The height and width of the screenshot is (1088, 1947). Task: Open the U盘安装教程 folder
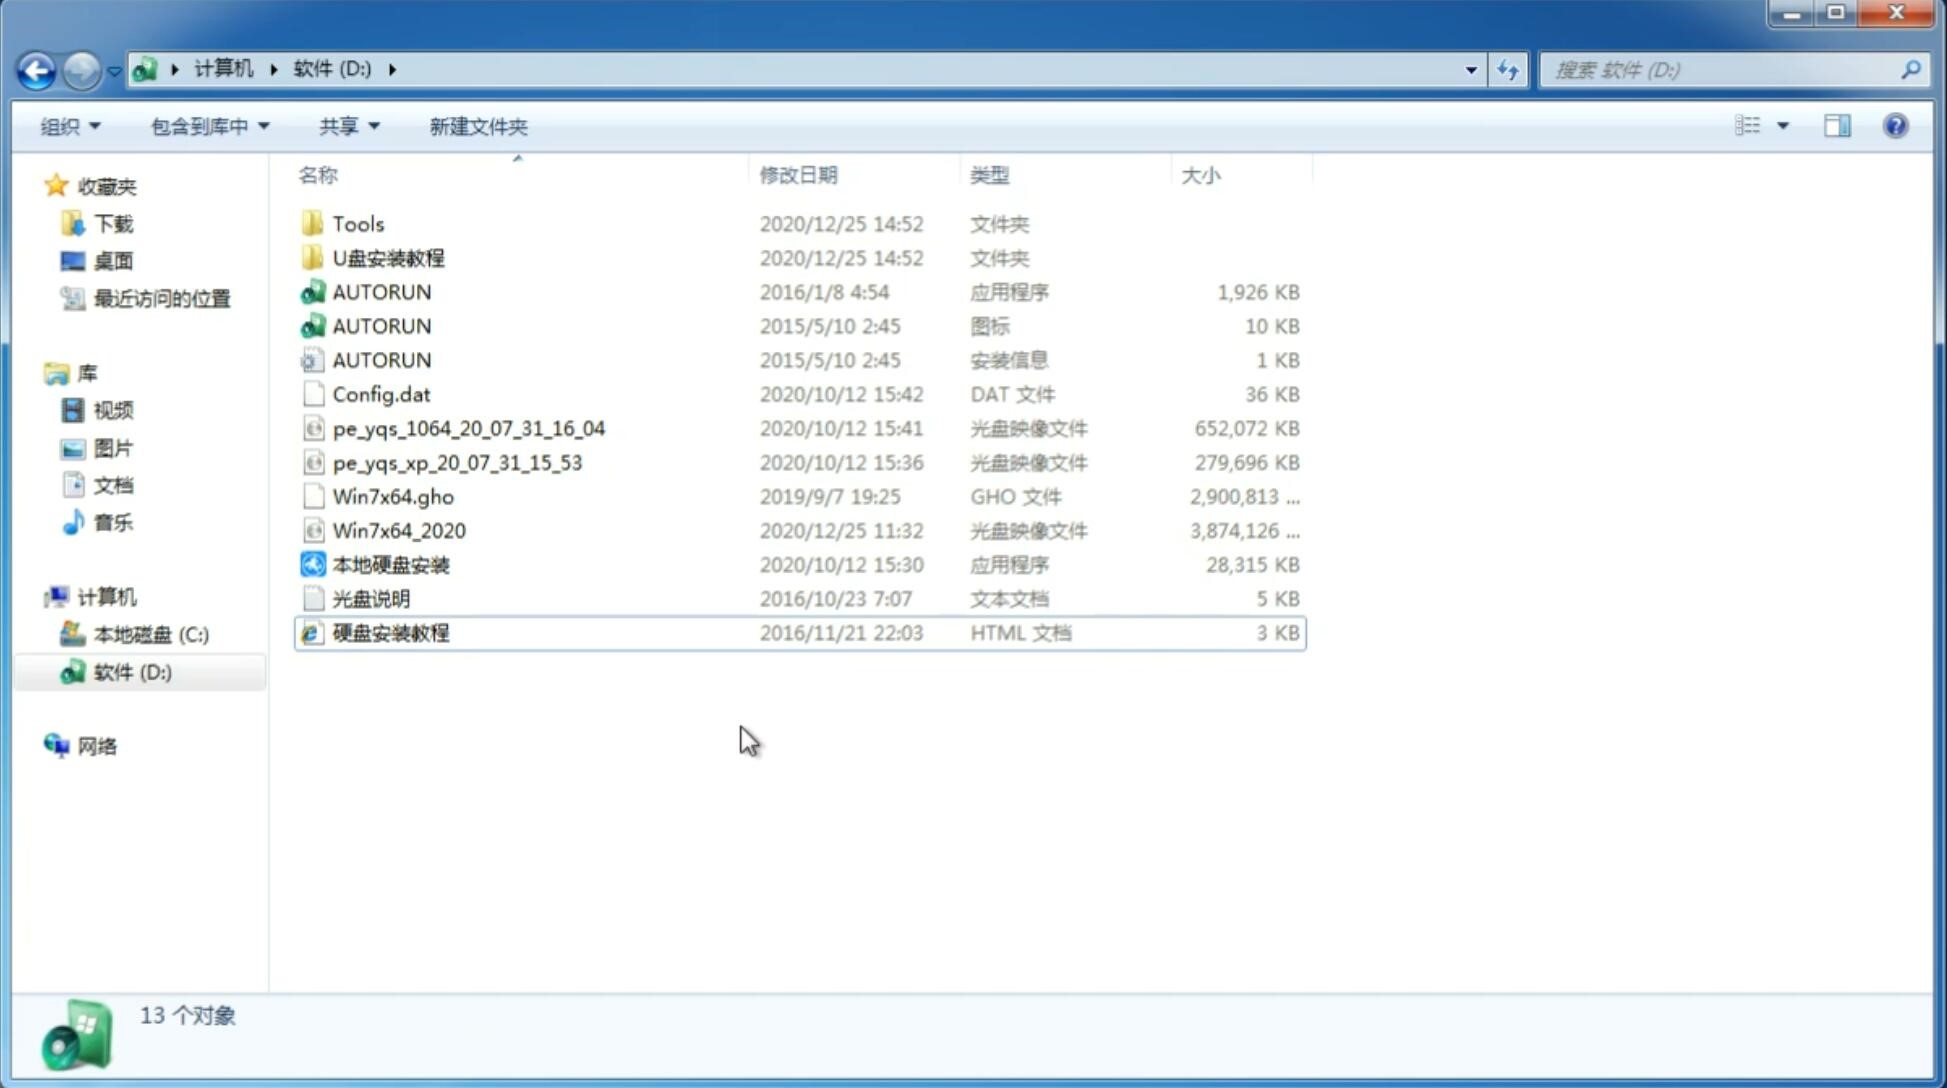point(388,258)
